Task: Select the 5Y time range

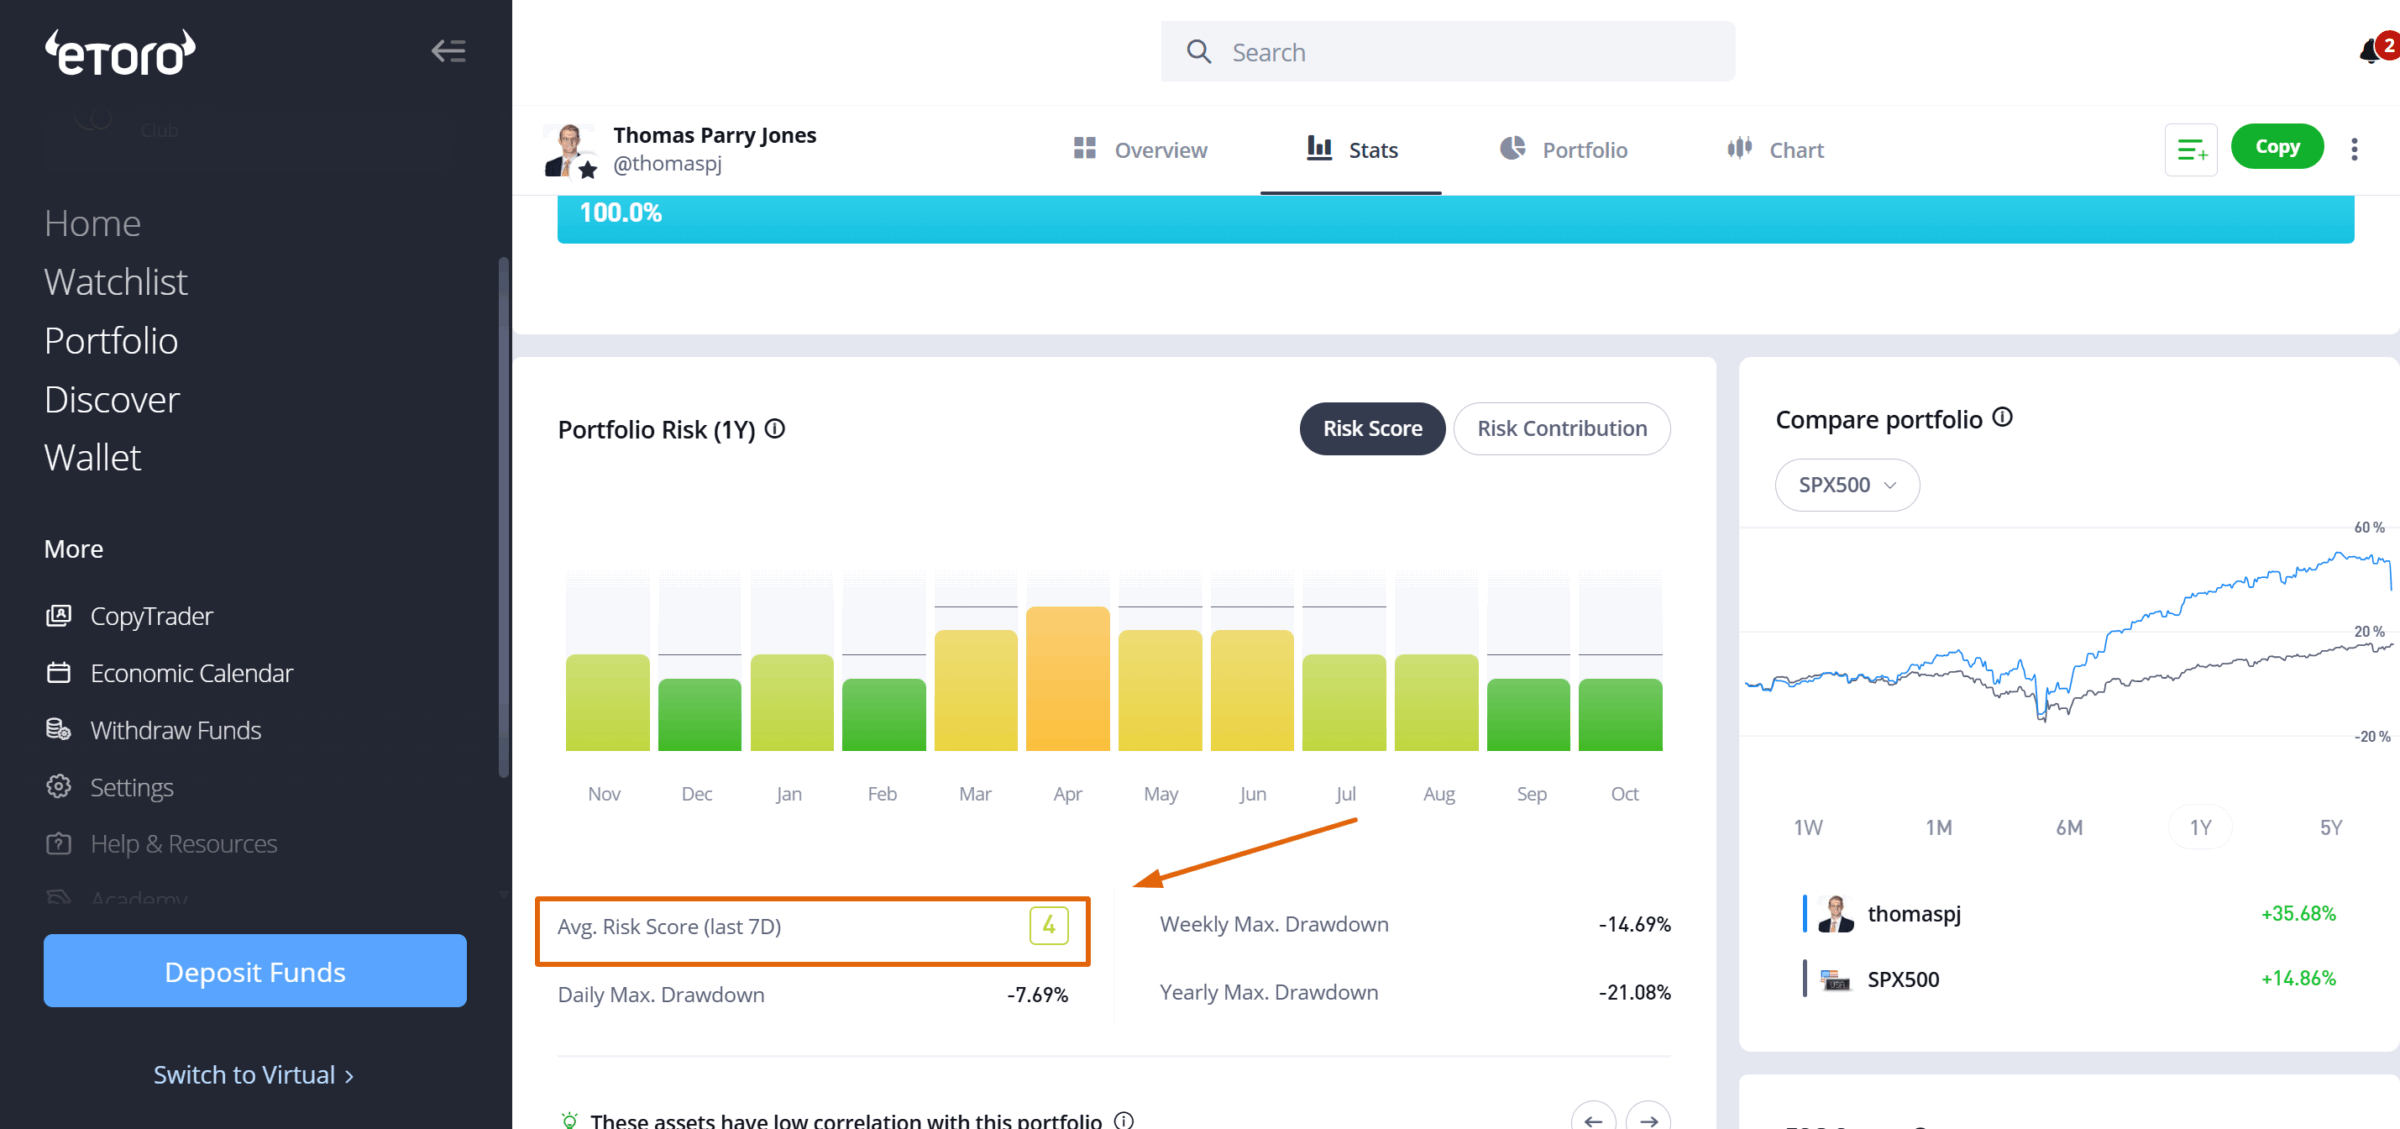Action: [2330, 827]
